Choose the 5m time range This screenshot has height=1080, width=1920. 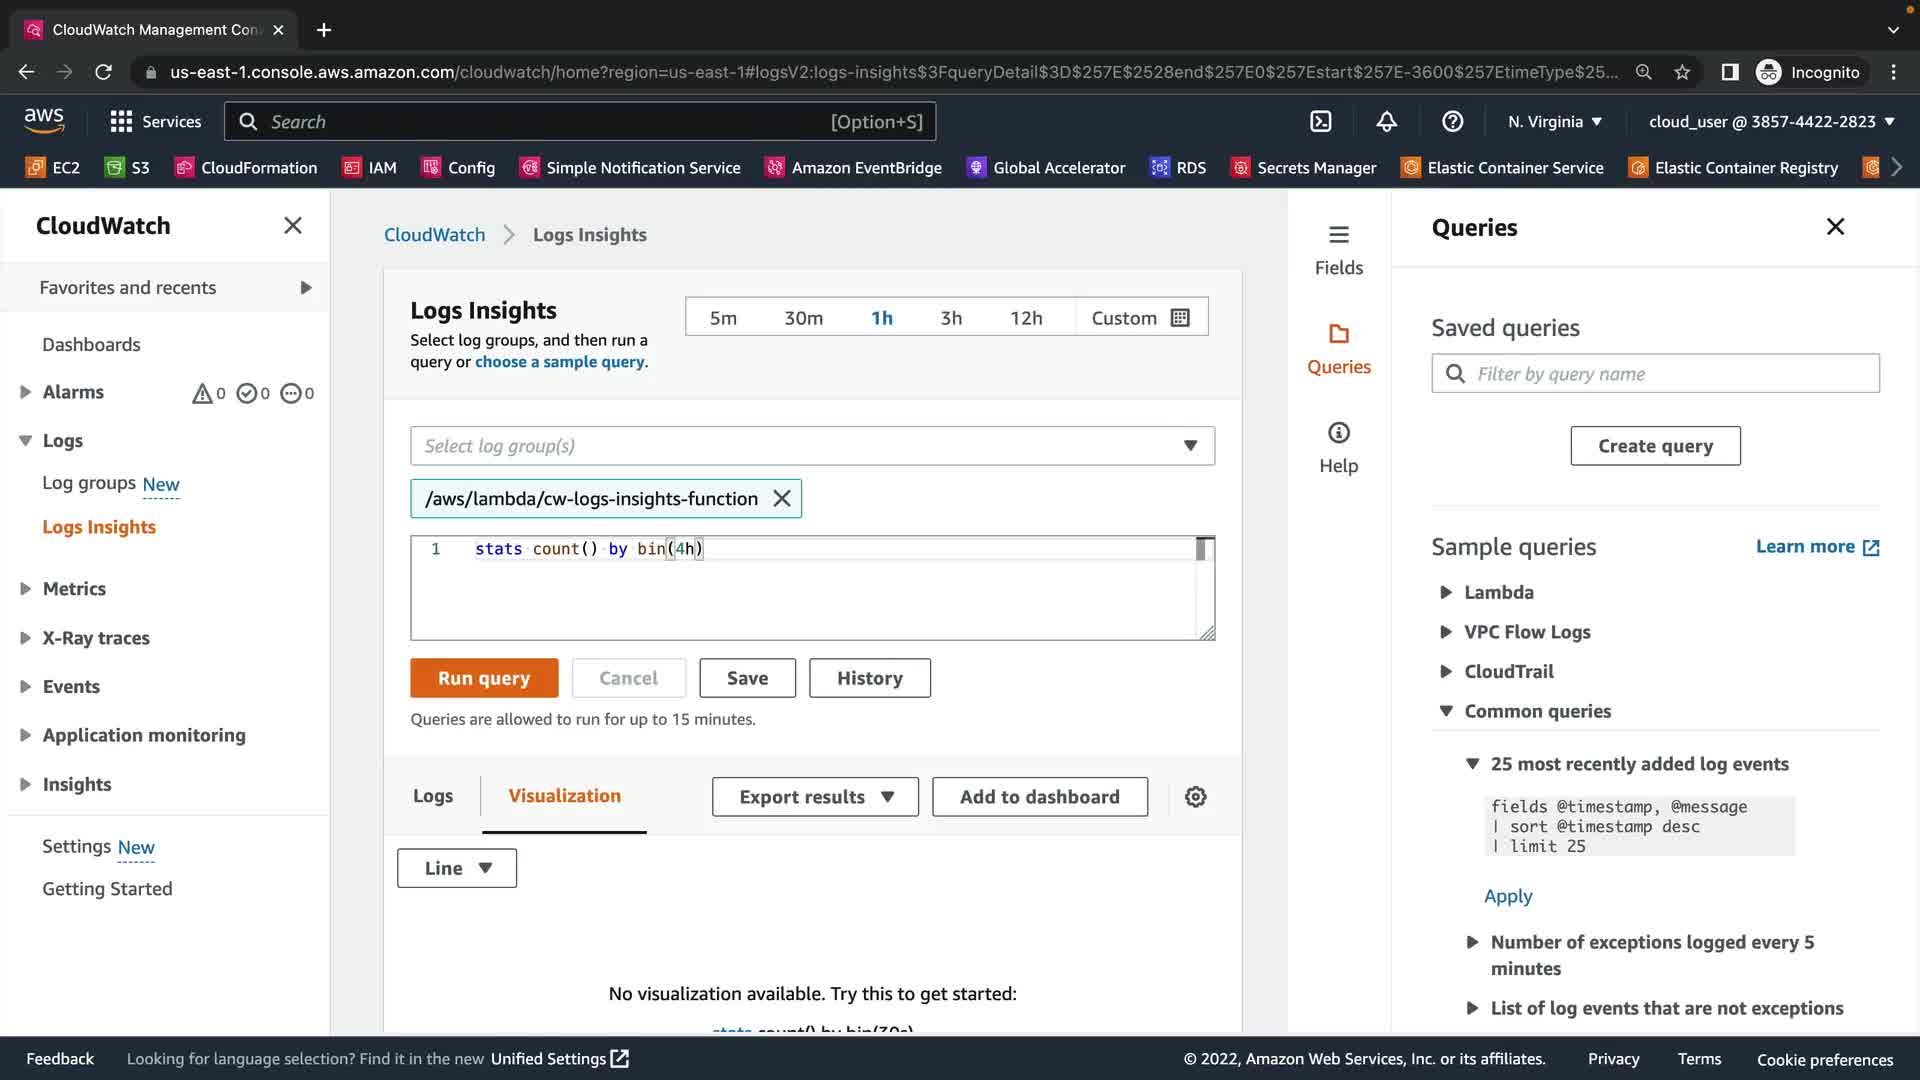(x=722, y=318)
